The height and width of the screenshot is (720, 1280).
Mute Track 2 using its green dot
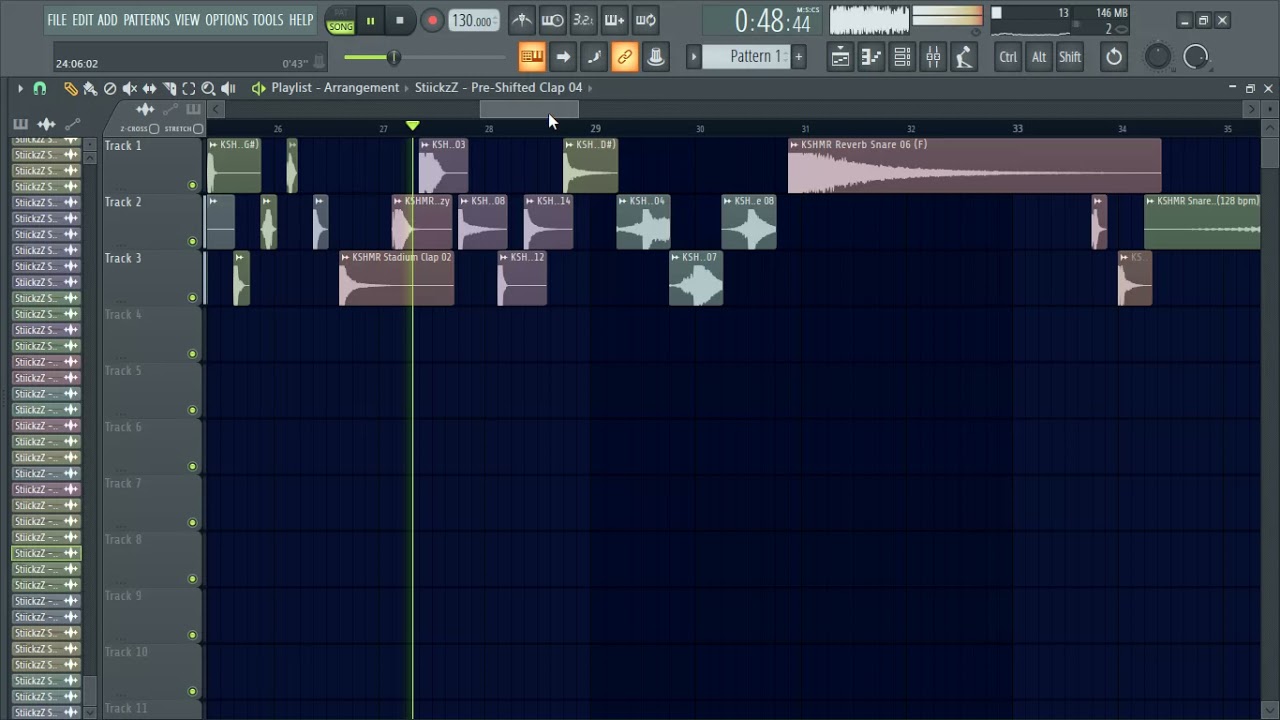192,241
